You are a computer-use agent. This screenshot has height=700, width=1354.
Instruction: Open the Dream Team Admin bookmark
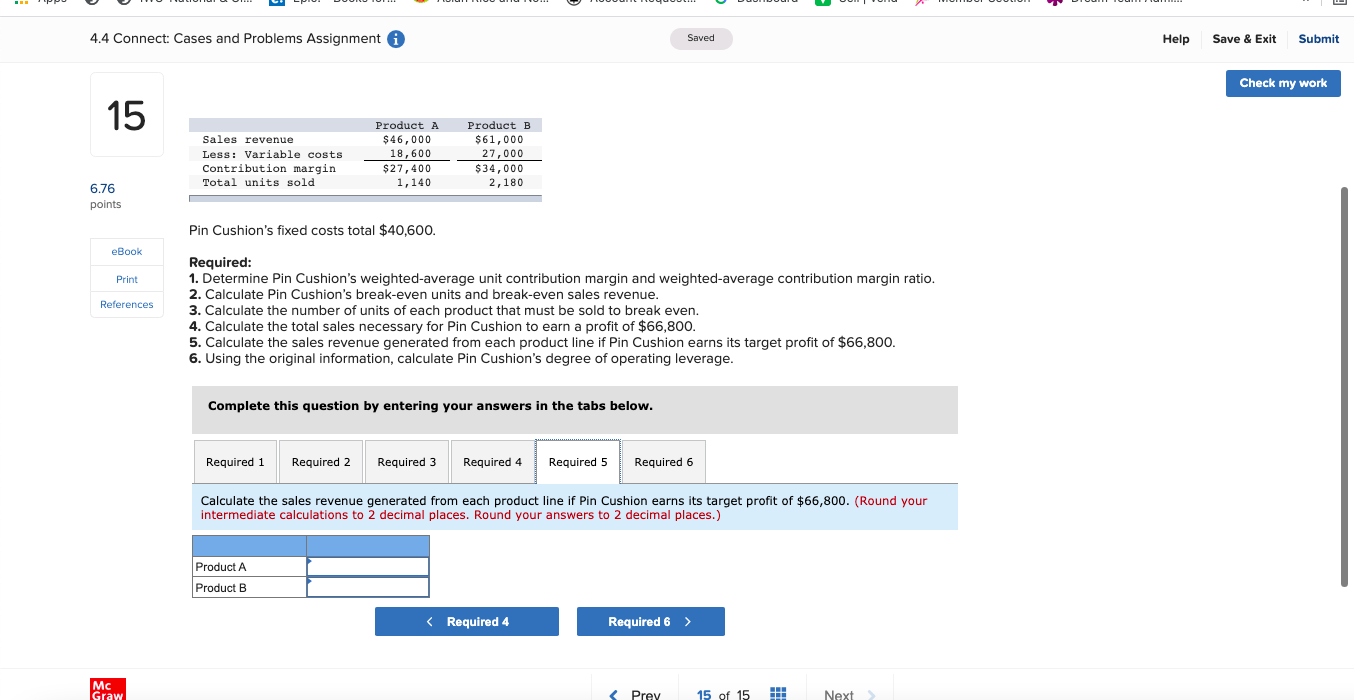click(x=1115, y=2)
